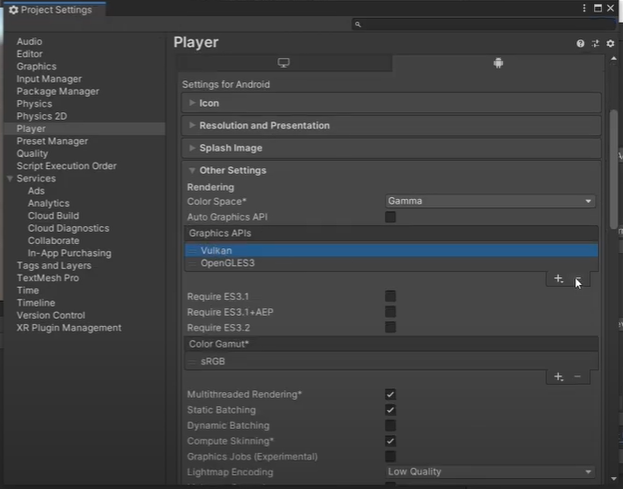Open XR Plugin Management settings
Viewport: 623px width, 489px height.
pyautogui.click(x=69, y=328)
